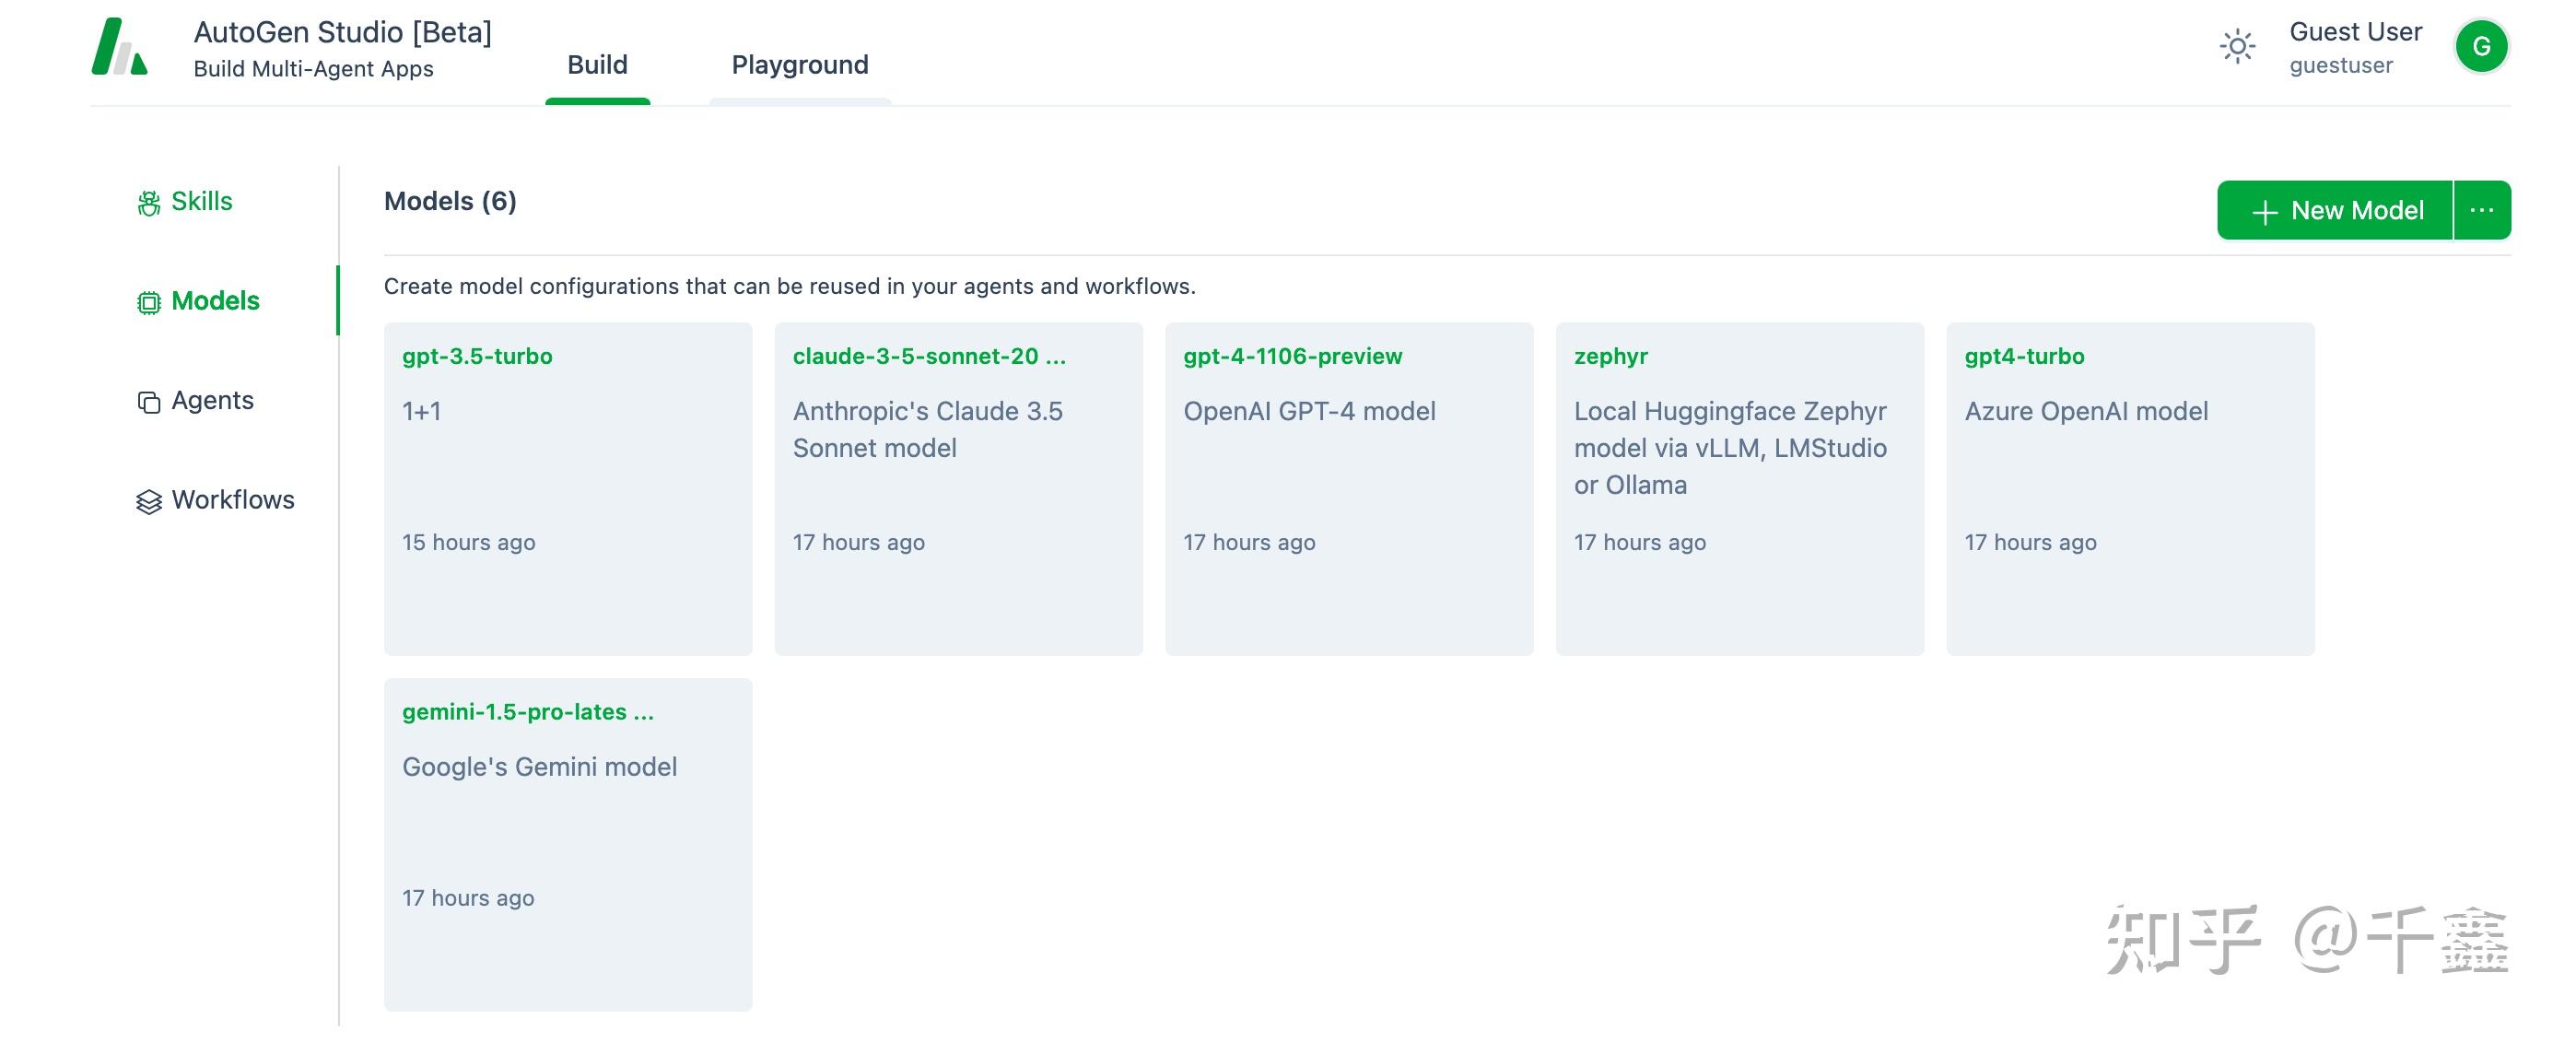Select the gpt-4-1106-preview model card
The height and width of the screenshot is (1043, 2576).
click(x=1348, y=488)
